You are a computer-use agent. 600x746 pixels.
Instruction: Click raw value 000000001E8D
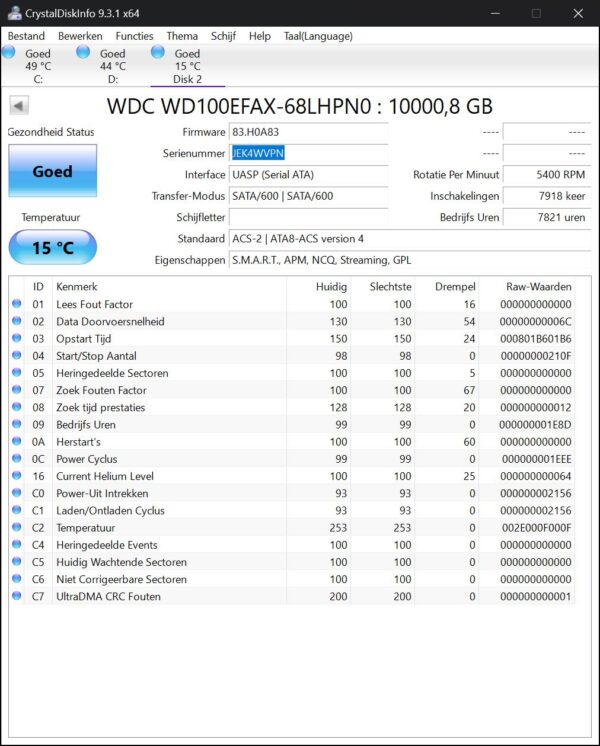click(x=535, y=424)
